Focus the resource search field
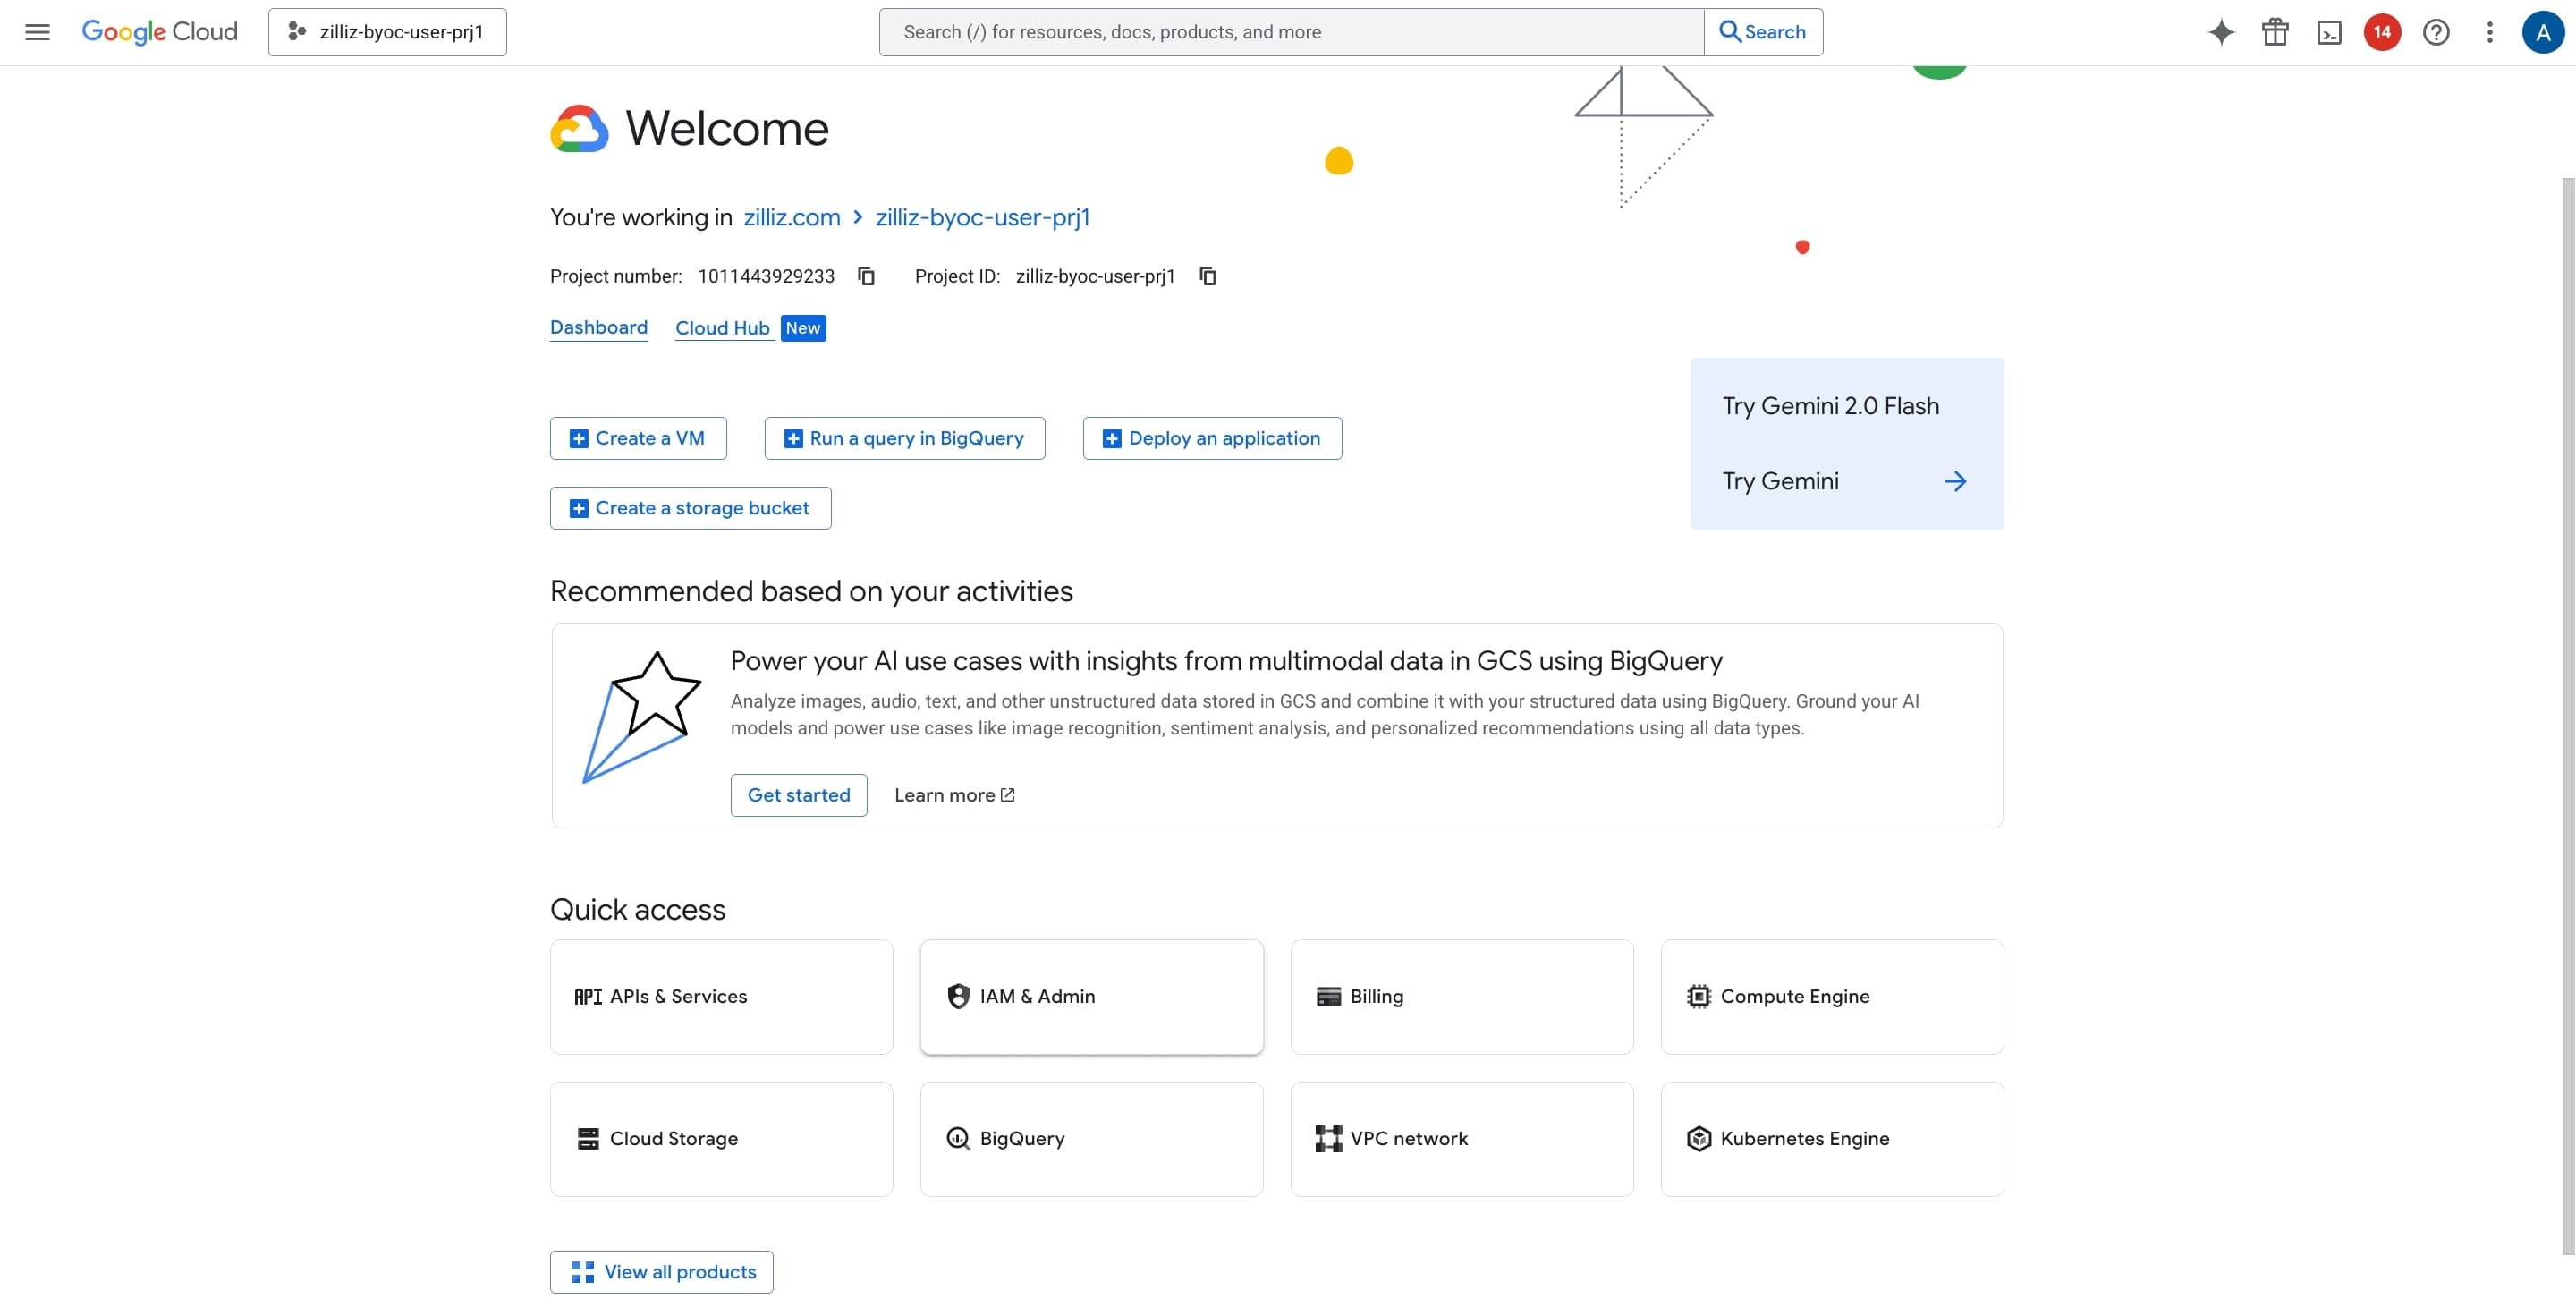 tap(1291, 32)
